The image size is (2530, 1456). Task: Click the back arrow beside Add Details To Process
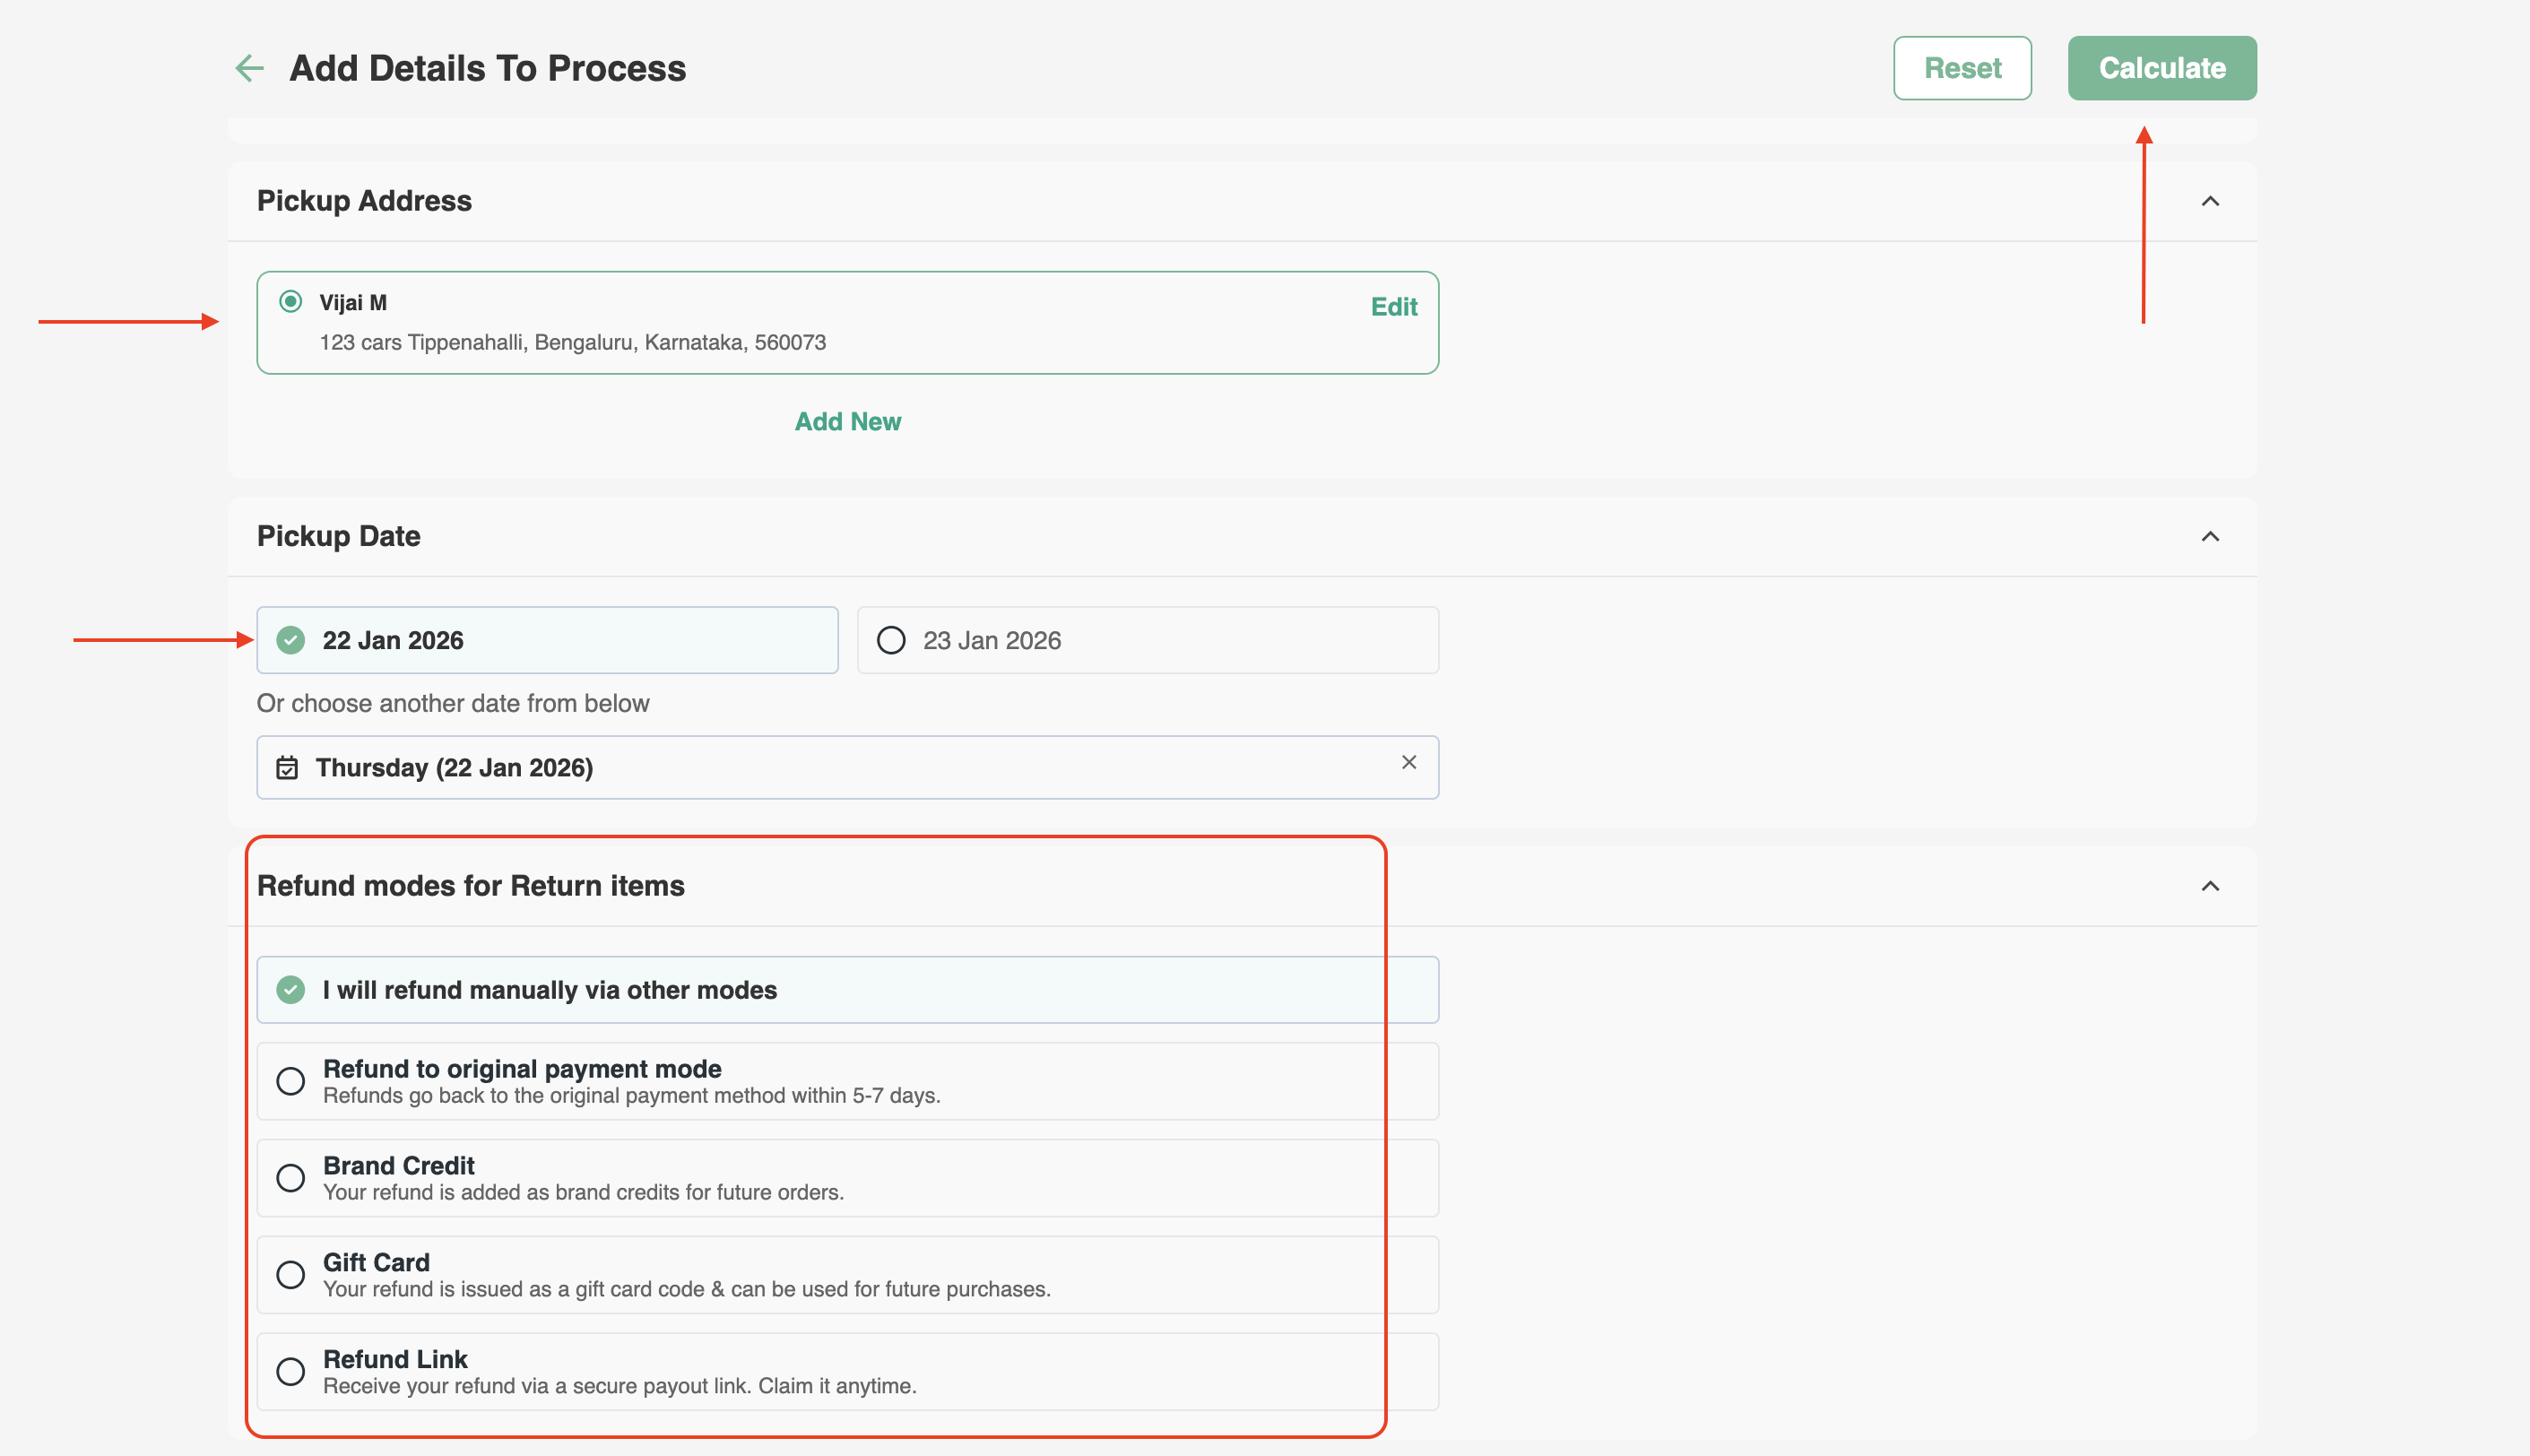[x=249, y=68]
